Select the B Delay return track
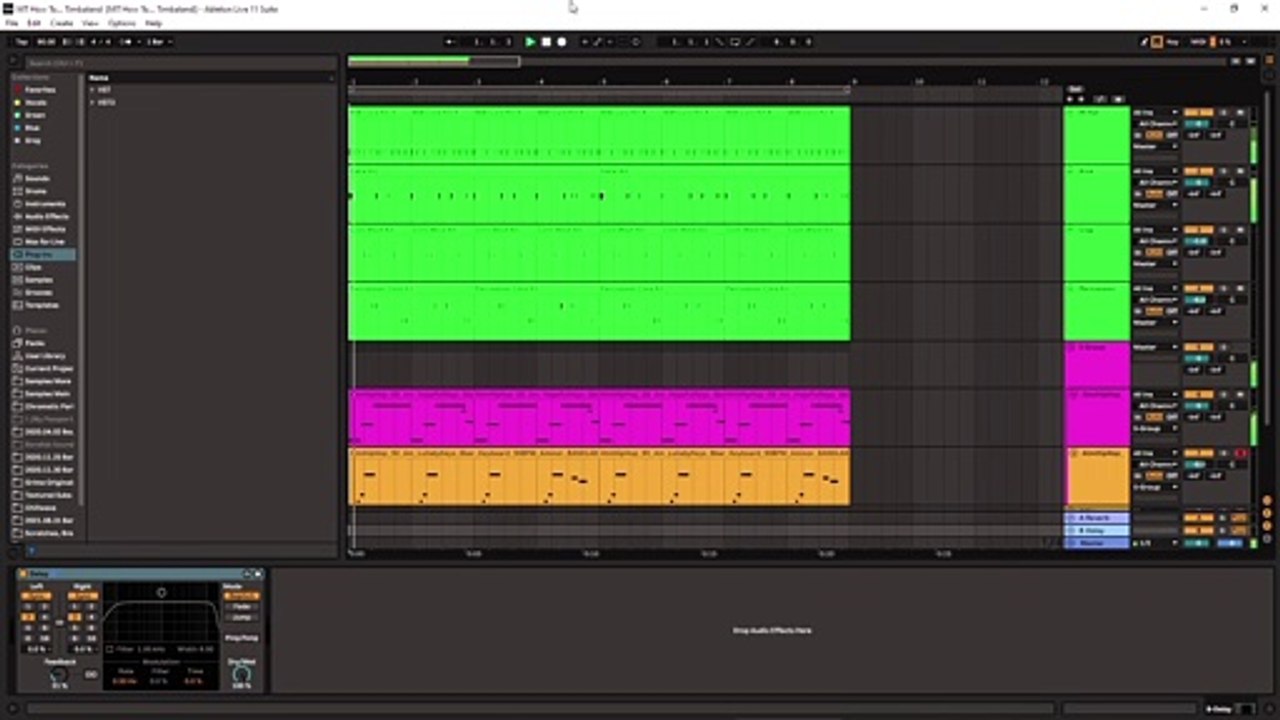 [x=1097, y=530]
